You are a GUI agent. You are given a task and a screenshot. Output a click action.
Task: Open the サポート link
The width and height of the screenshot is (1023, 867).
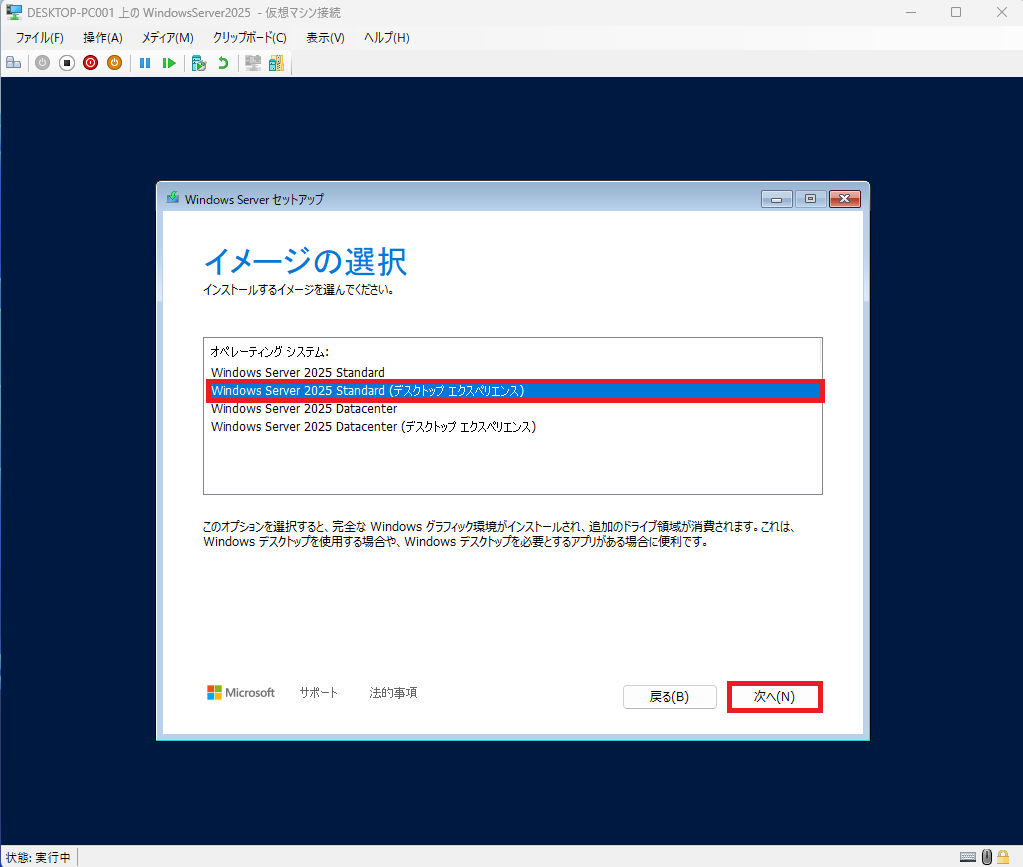[318, 693]
